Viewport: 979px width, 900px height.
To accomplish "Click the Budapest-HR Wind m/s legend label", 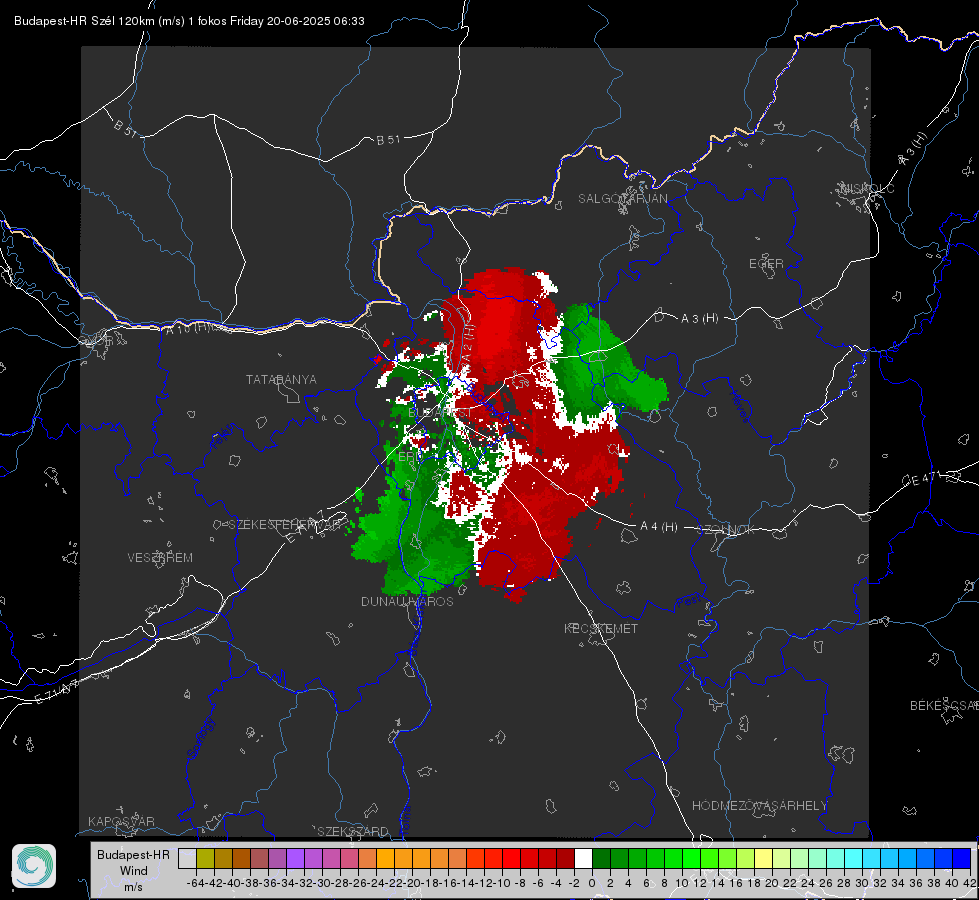I will [134, 871].
